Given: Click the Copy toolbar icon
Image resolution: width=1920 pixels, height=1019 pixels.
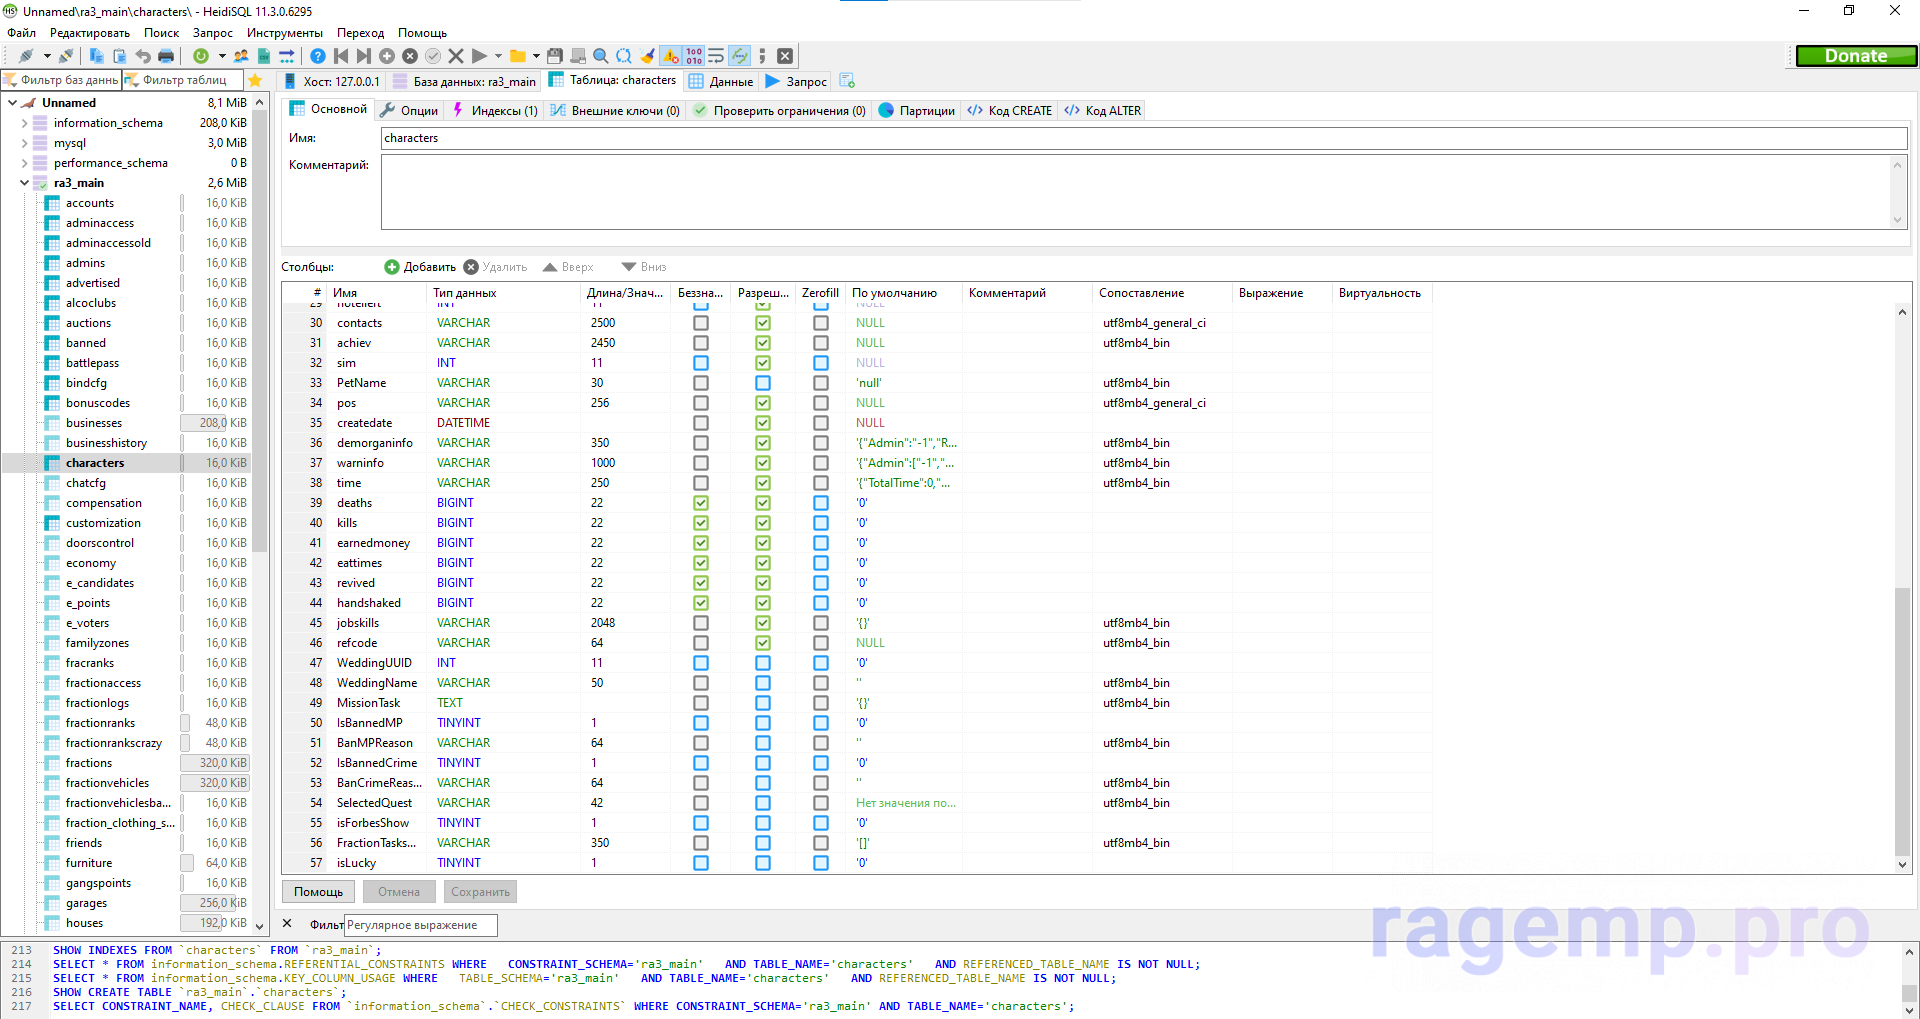Looking at the screenshot, I should (97, 56).
